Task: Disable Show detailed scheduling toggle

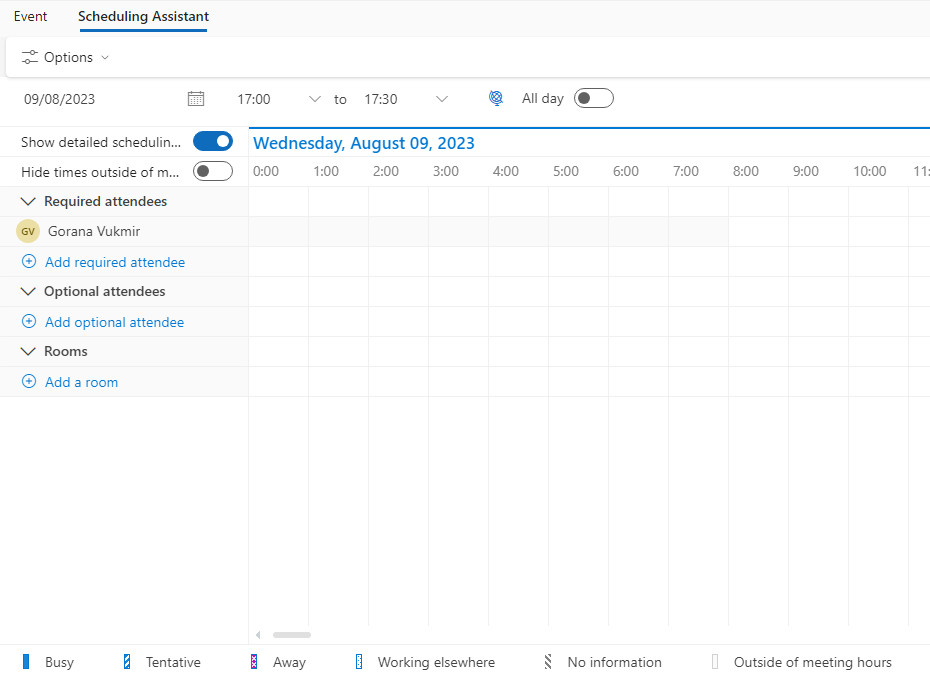Action: pos(213,141)
